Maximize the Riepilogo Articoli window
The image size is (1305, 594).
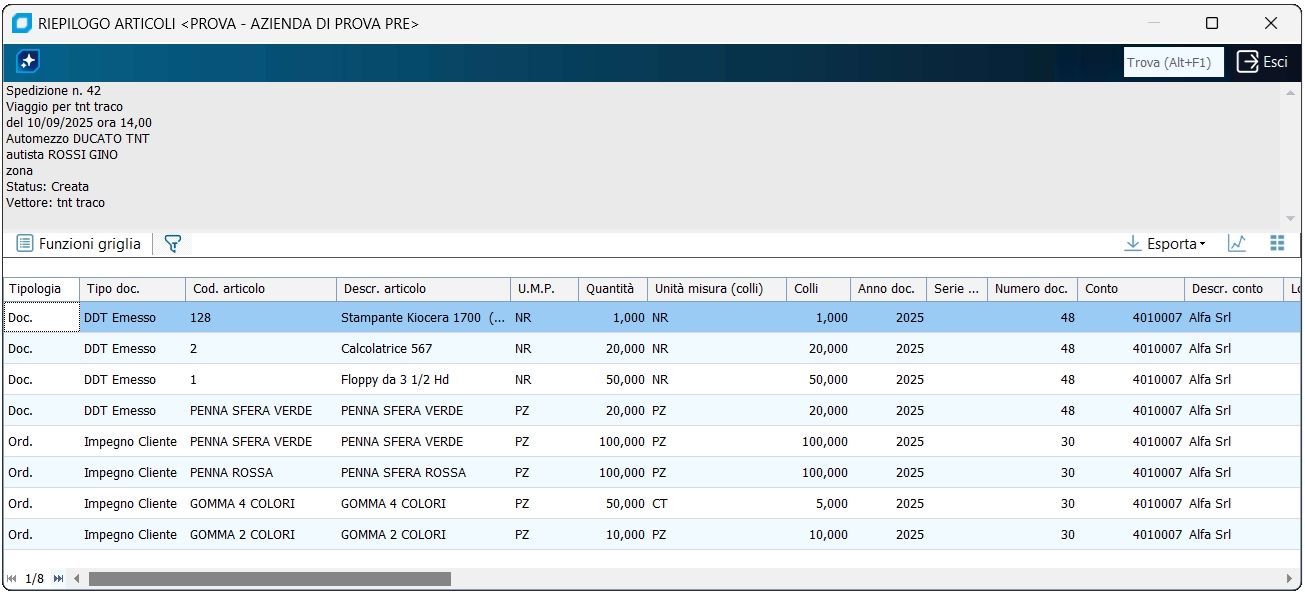(1212, 23)
